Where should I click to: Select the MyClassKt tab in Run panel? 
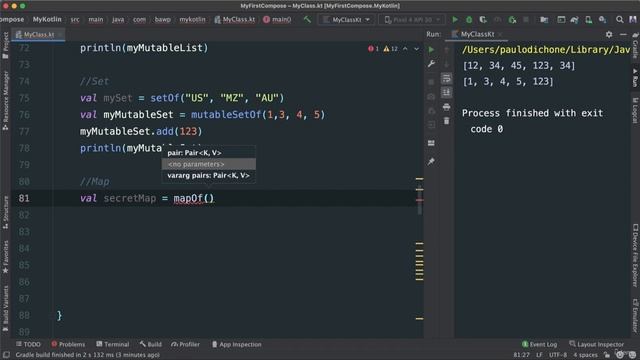pyautogui.click(x=478, y=34)
